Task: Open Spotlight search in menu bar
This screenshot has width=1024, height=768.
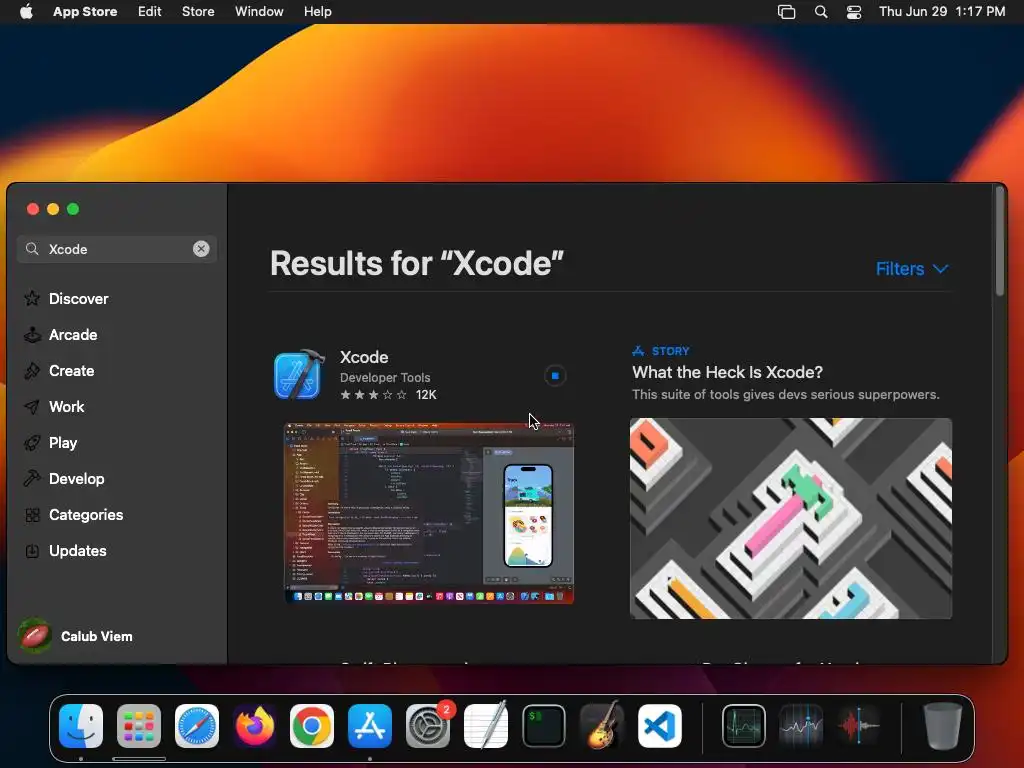Action: point(821,12)
